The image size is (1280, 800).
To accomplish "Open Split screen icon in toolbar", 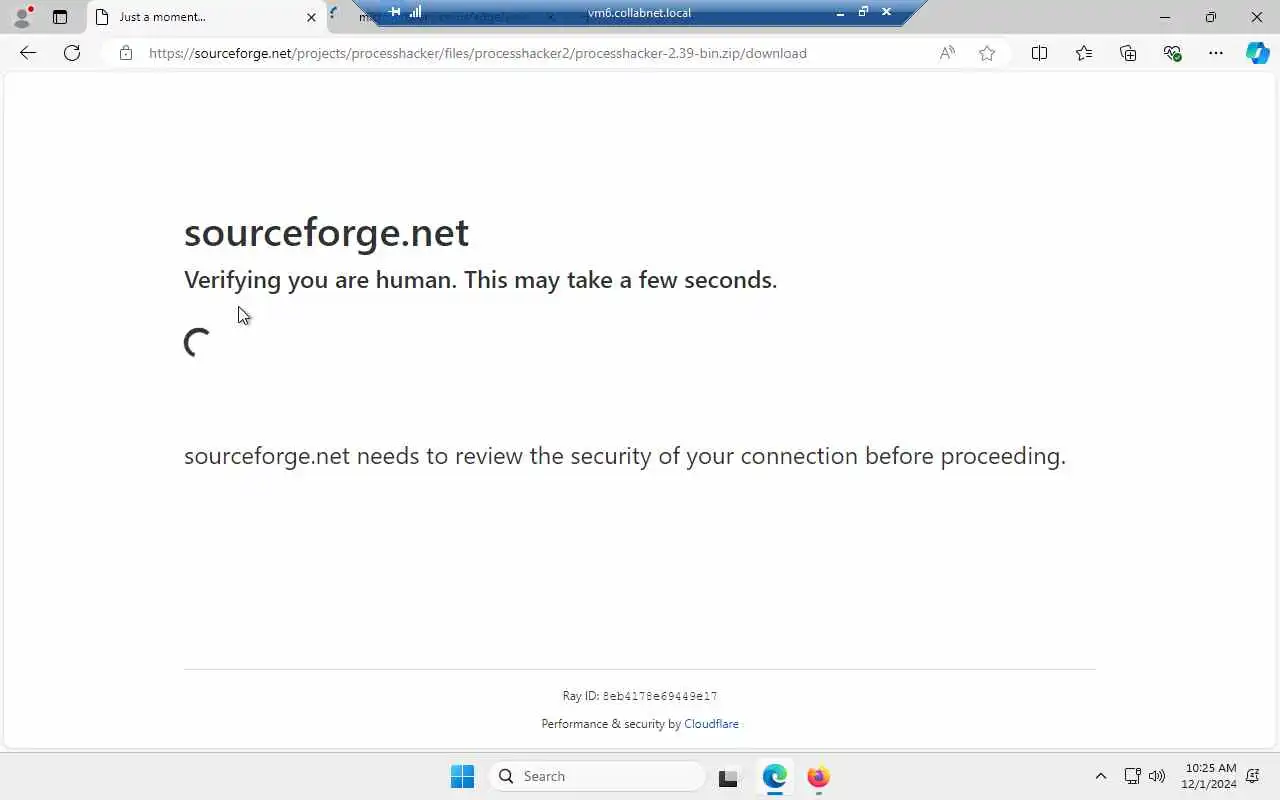I will tap(1039, 53).
